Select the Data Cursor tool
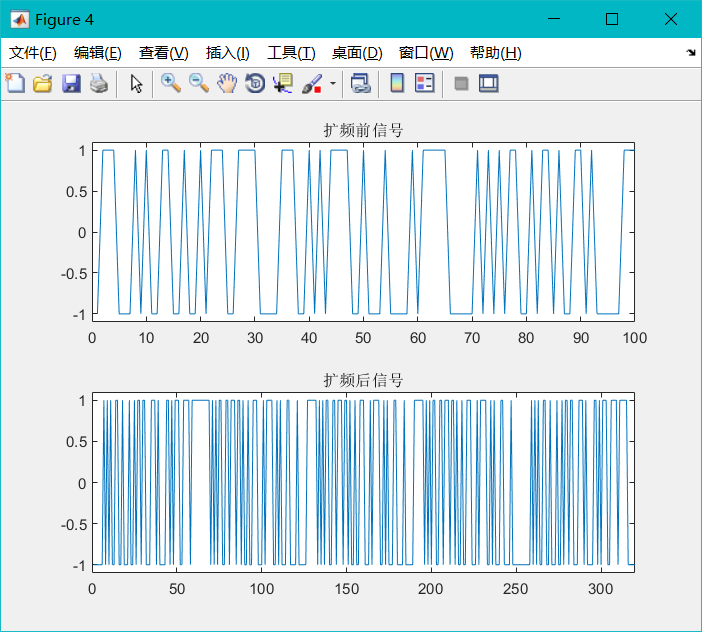Viewport: 702px width, 632px height. tap(283, 83)
